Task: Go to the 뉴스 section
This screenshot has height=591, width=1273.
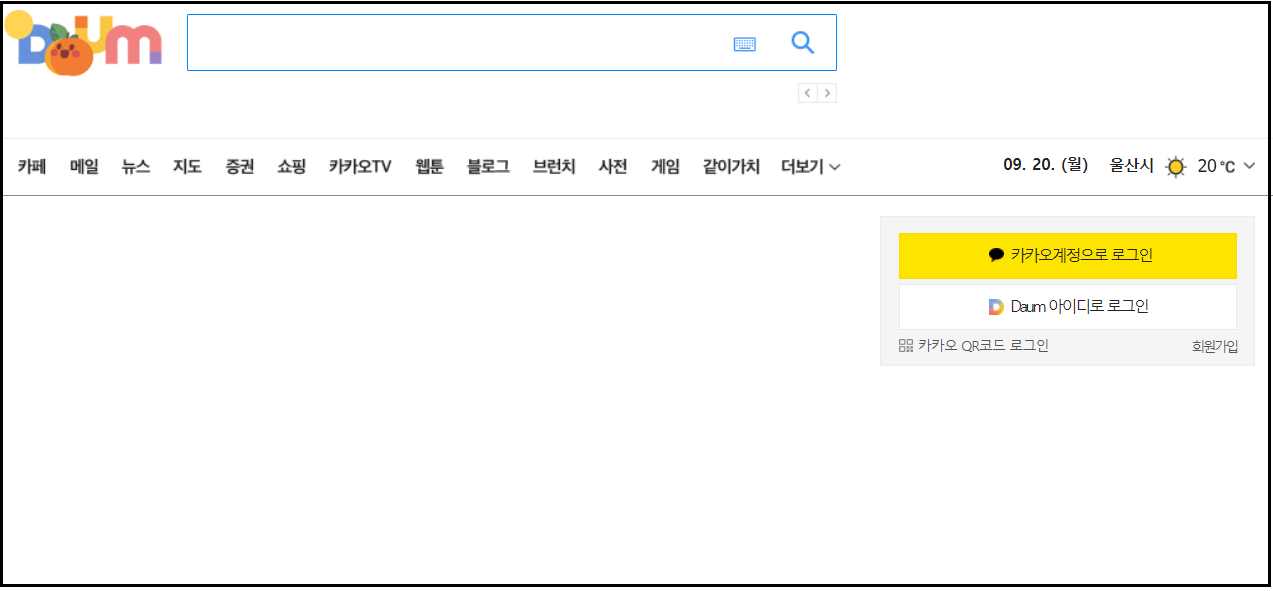Action: coord(136,167)
